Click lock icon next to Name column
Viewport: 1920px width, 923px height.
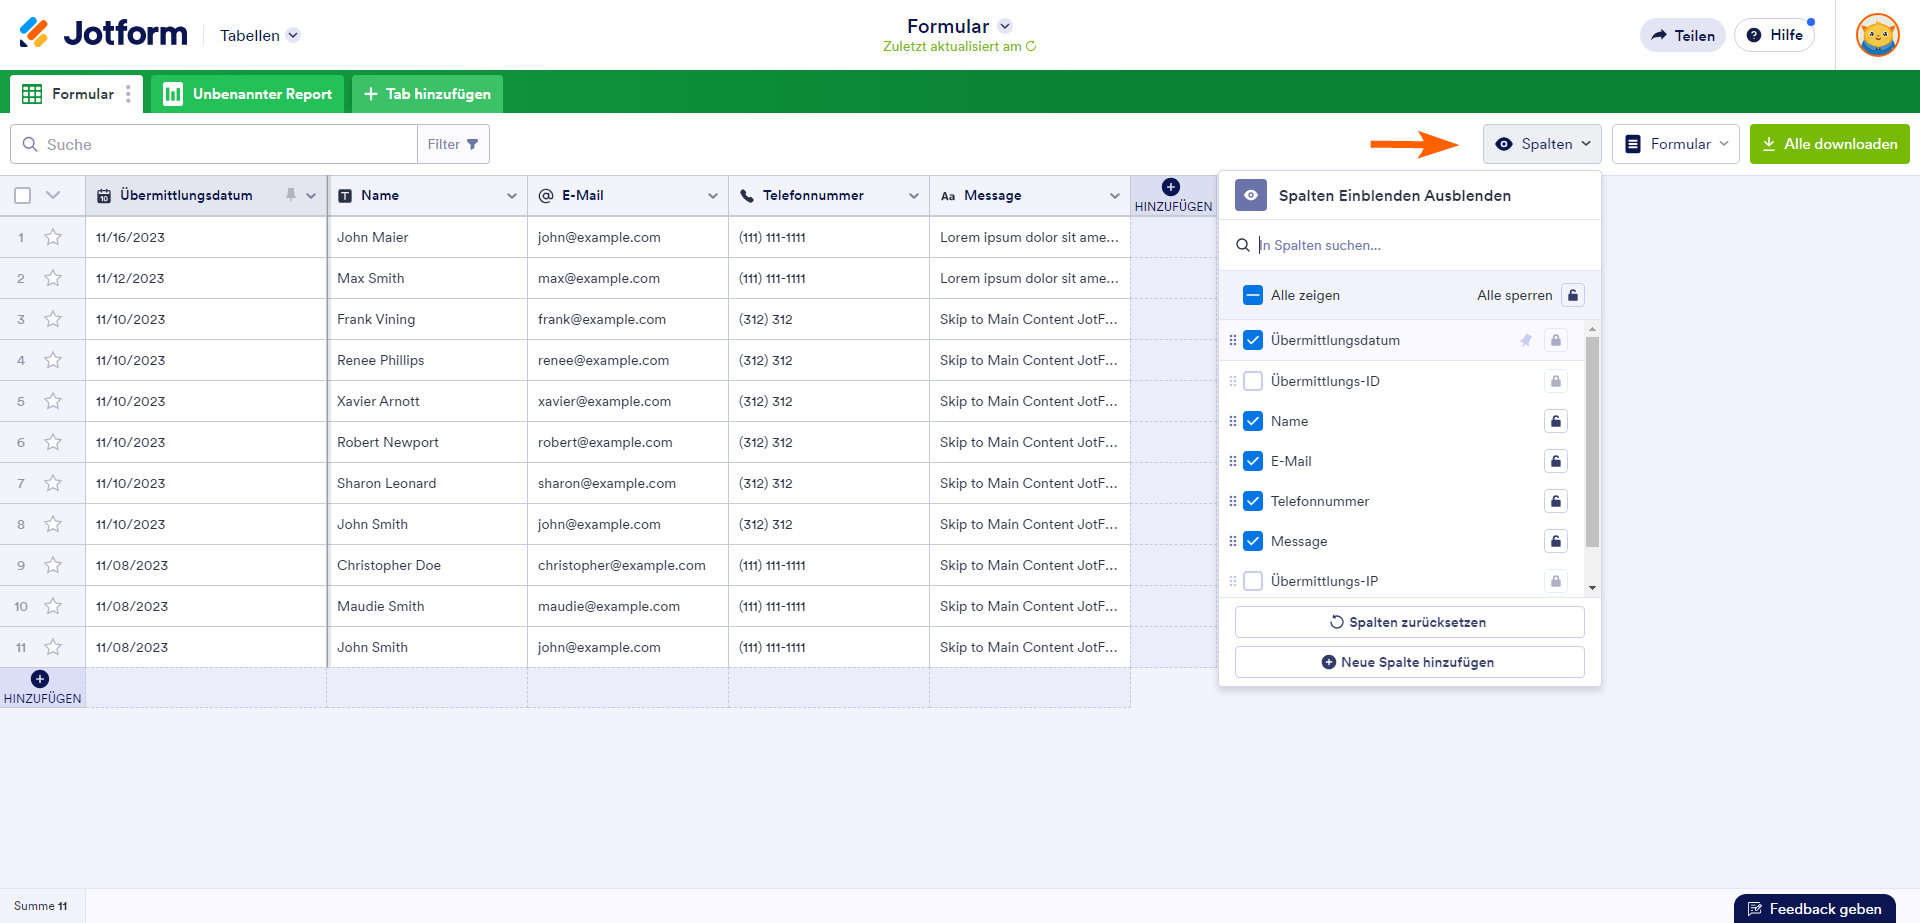pyautogui.click(x=1555, y=421)
